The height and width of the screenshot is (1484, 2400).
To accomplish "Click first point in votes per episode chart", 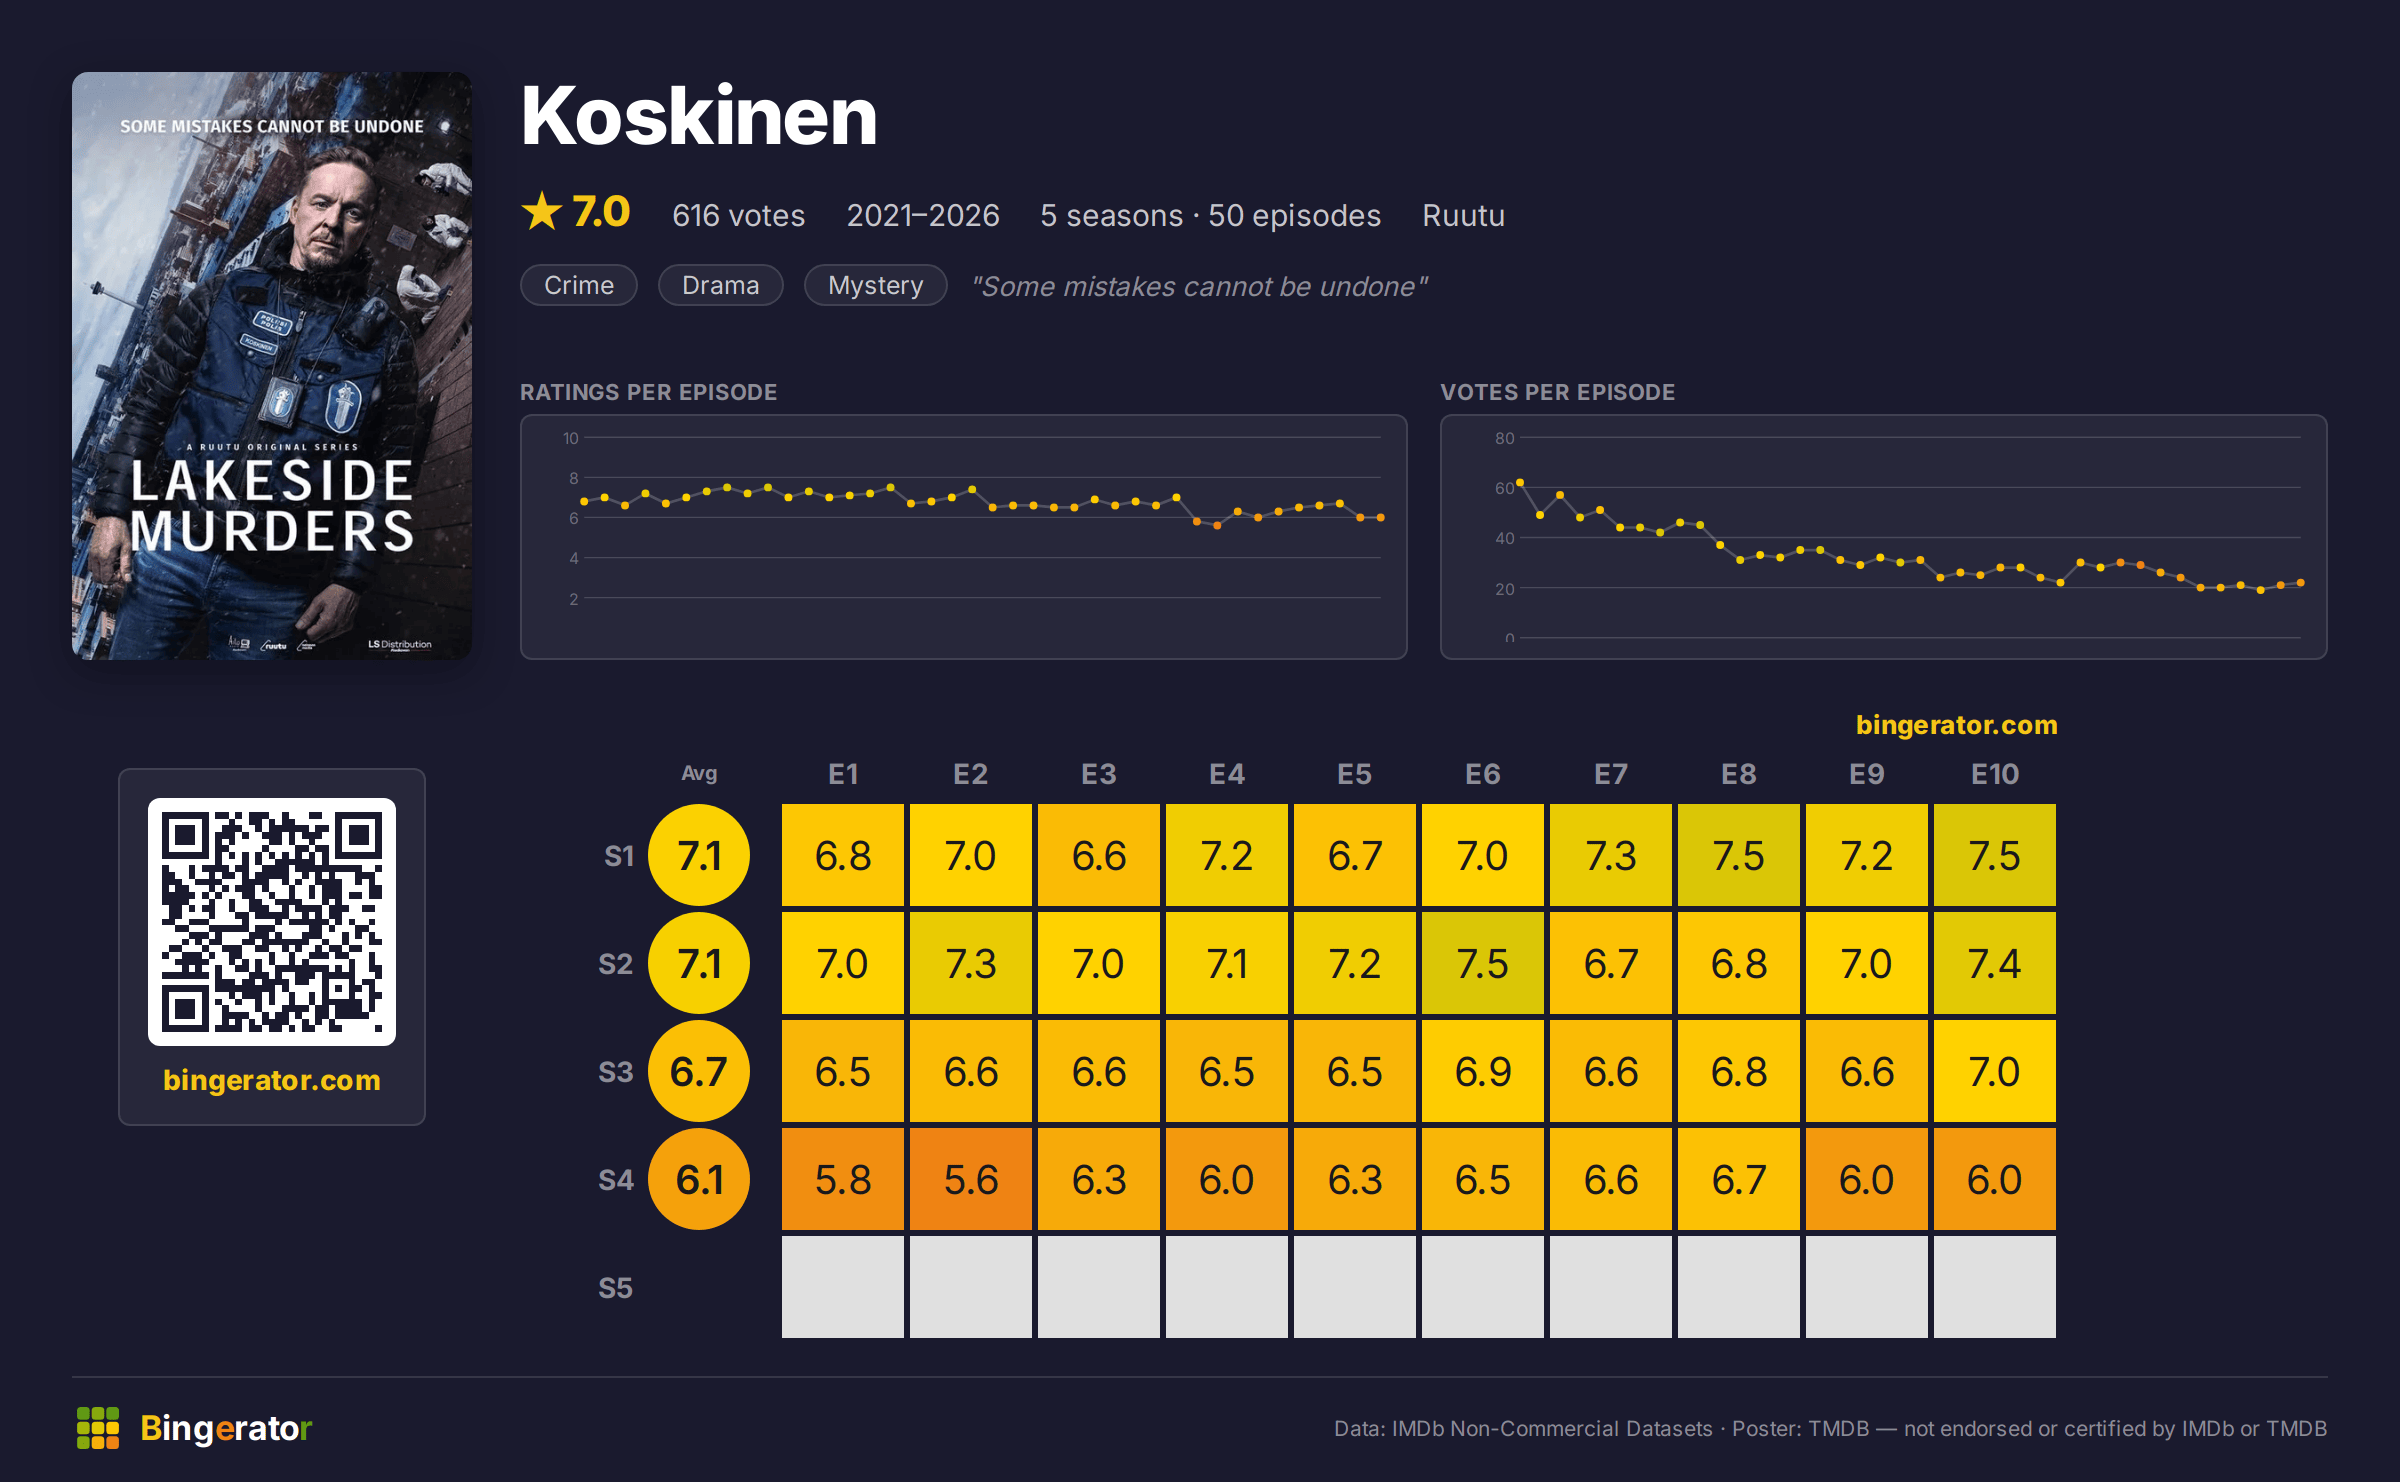I will point(1520,483).
